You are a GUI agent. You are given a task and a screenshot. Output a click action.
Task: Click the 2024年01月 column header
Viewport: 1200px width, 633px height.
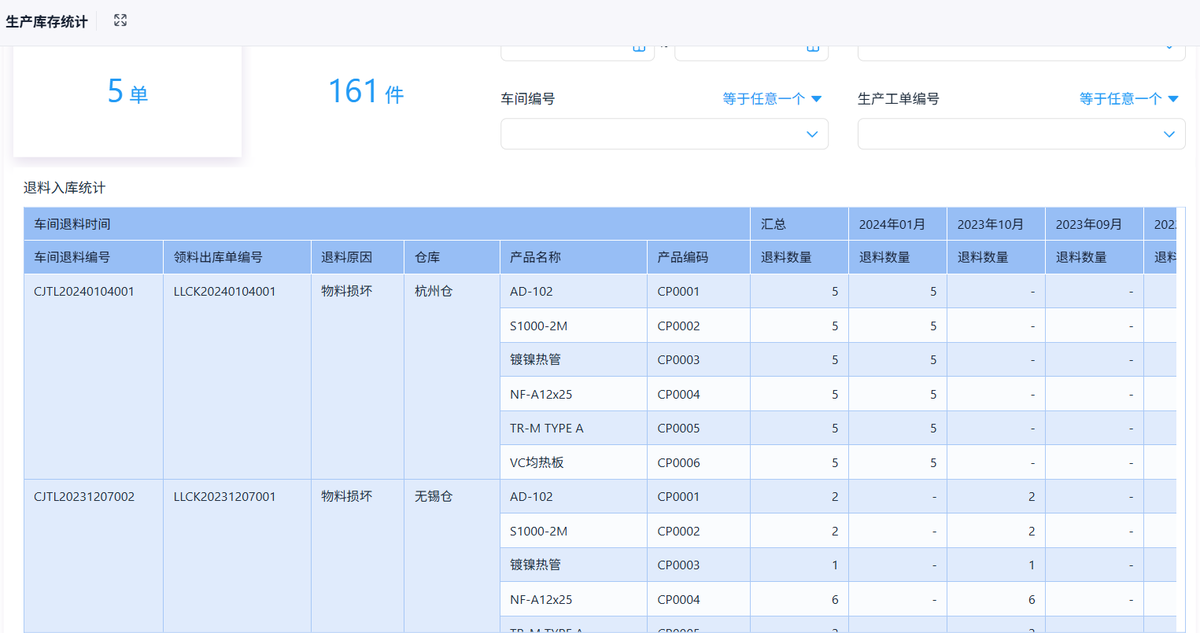(892, 224)
